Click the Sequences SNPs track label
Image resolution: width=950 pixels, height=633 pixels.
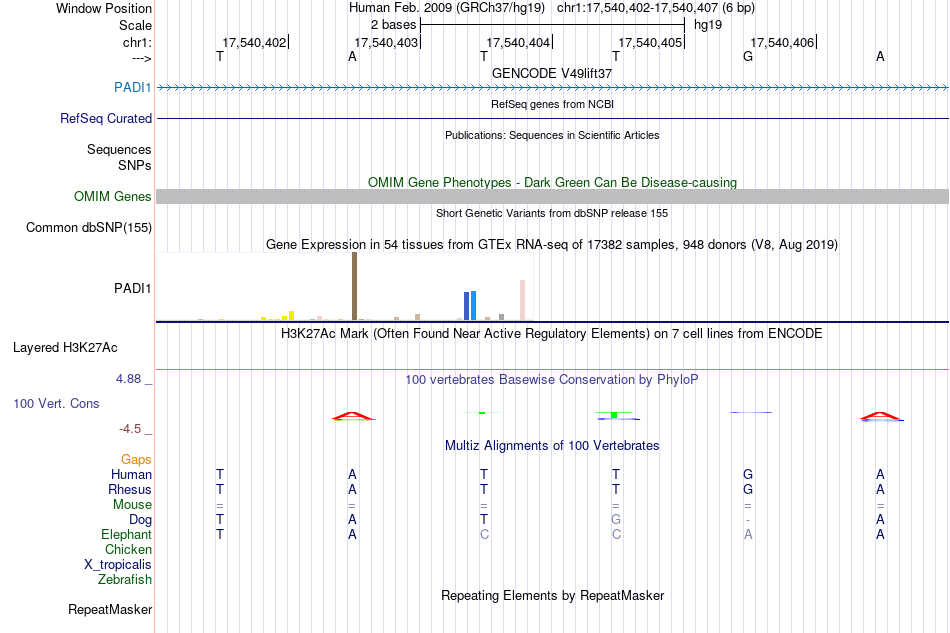coord(119,157)
